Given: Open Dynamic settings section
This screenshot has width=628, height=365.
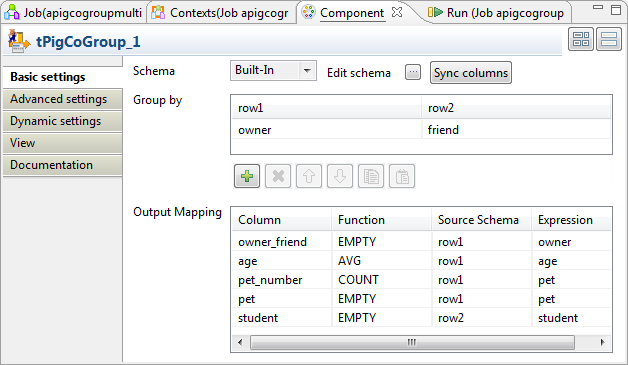Looking at the screenshot, I should 62,121.
